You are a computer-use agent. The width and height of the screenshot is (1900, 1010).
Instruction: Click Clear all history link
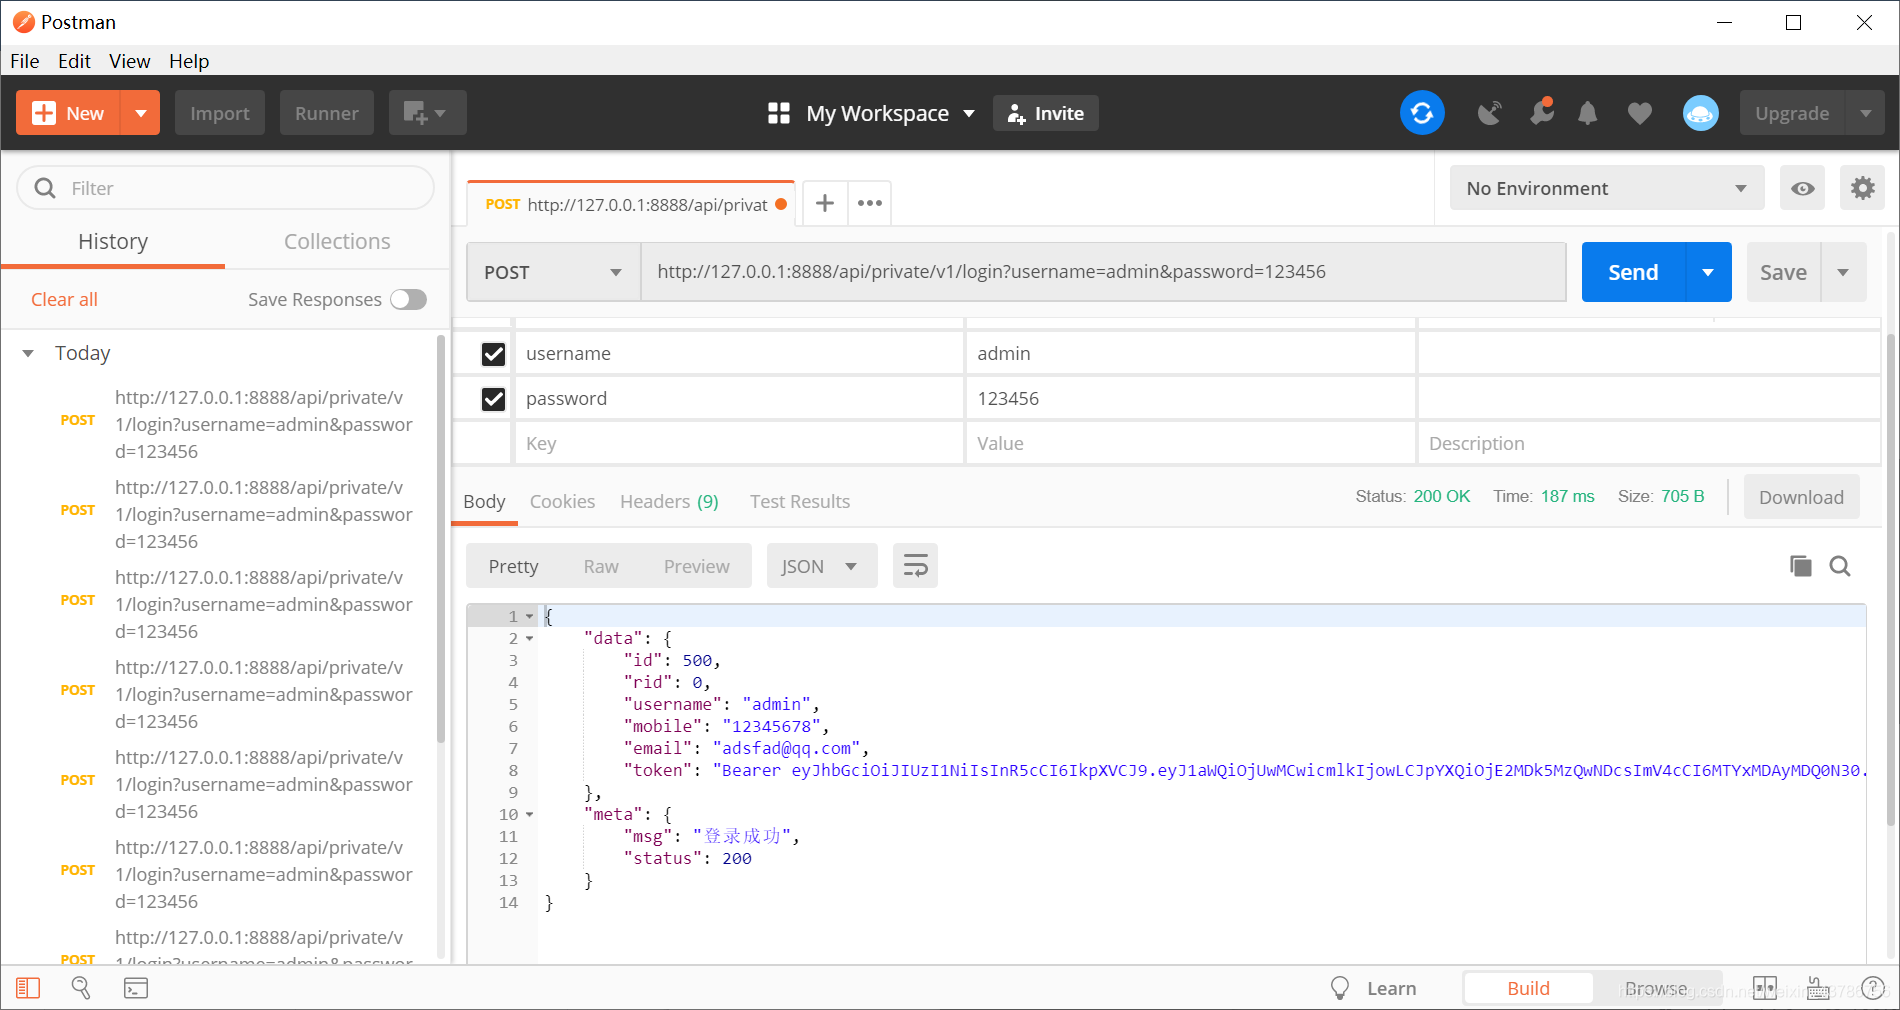tap(64, 299)
